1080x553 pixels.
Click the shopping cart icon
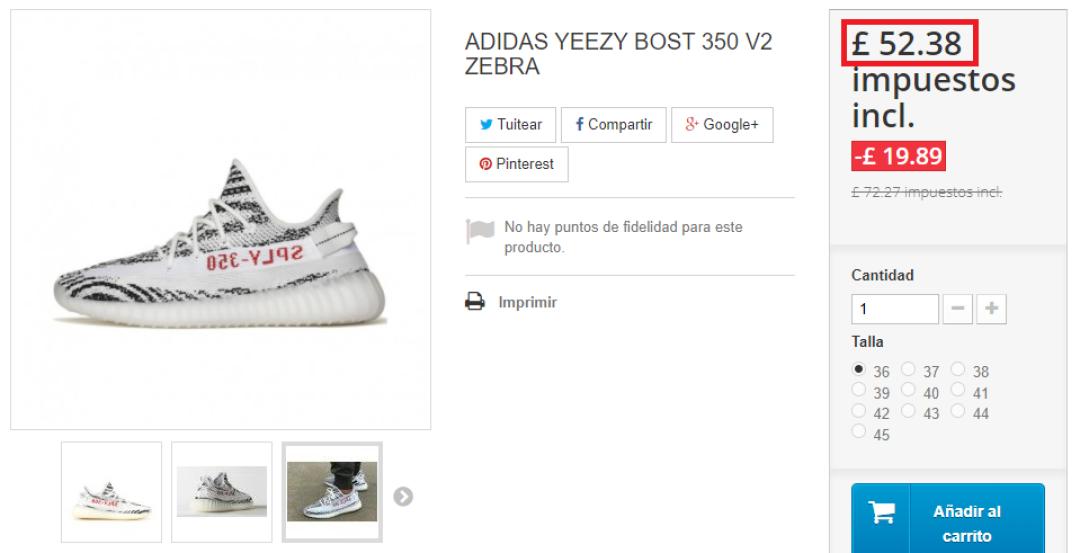[x=881, y=512]
